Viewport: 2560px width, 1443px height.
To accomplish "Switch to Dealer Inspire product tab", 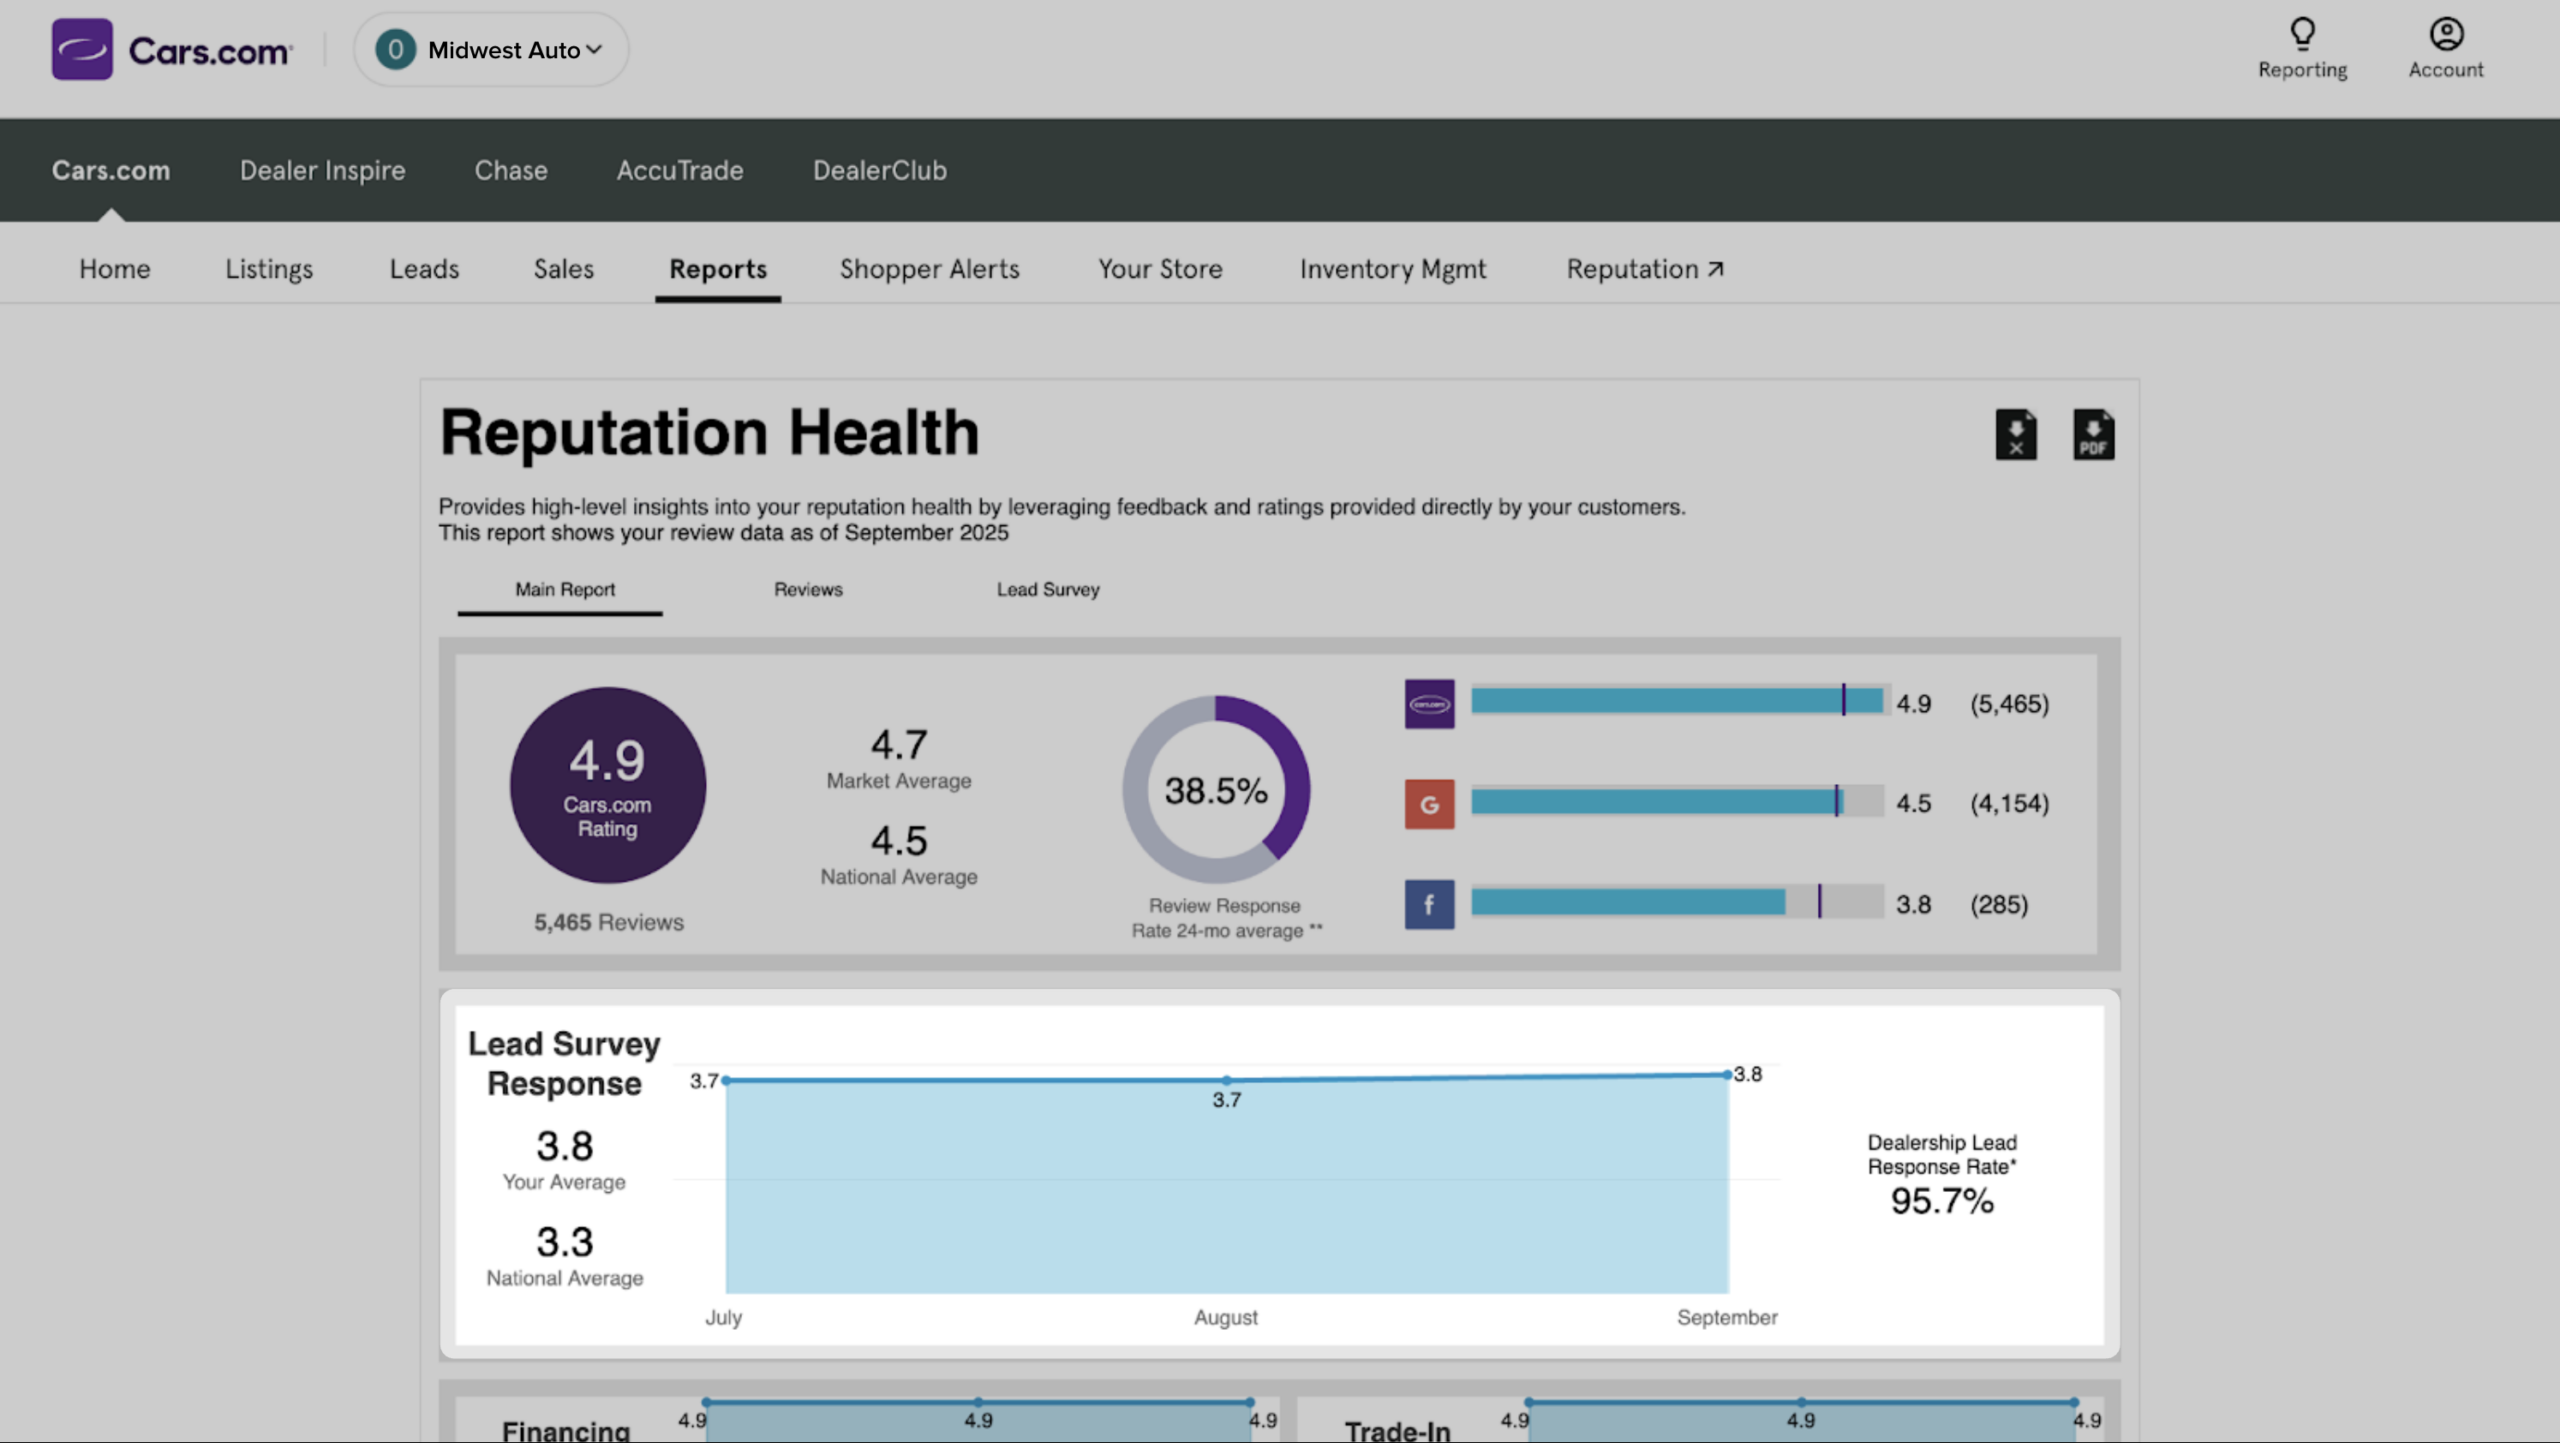I will point(322,170).
